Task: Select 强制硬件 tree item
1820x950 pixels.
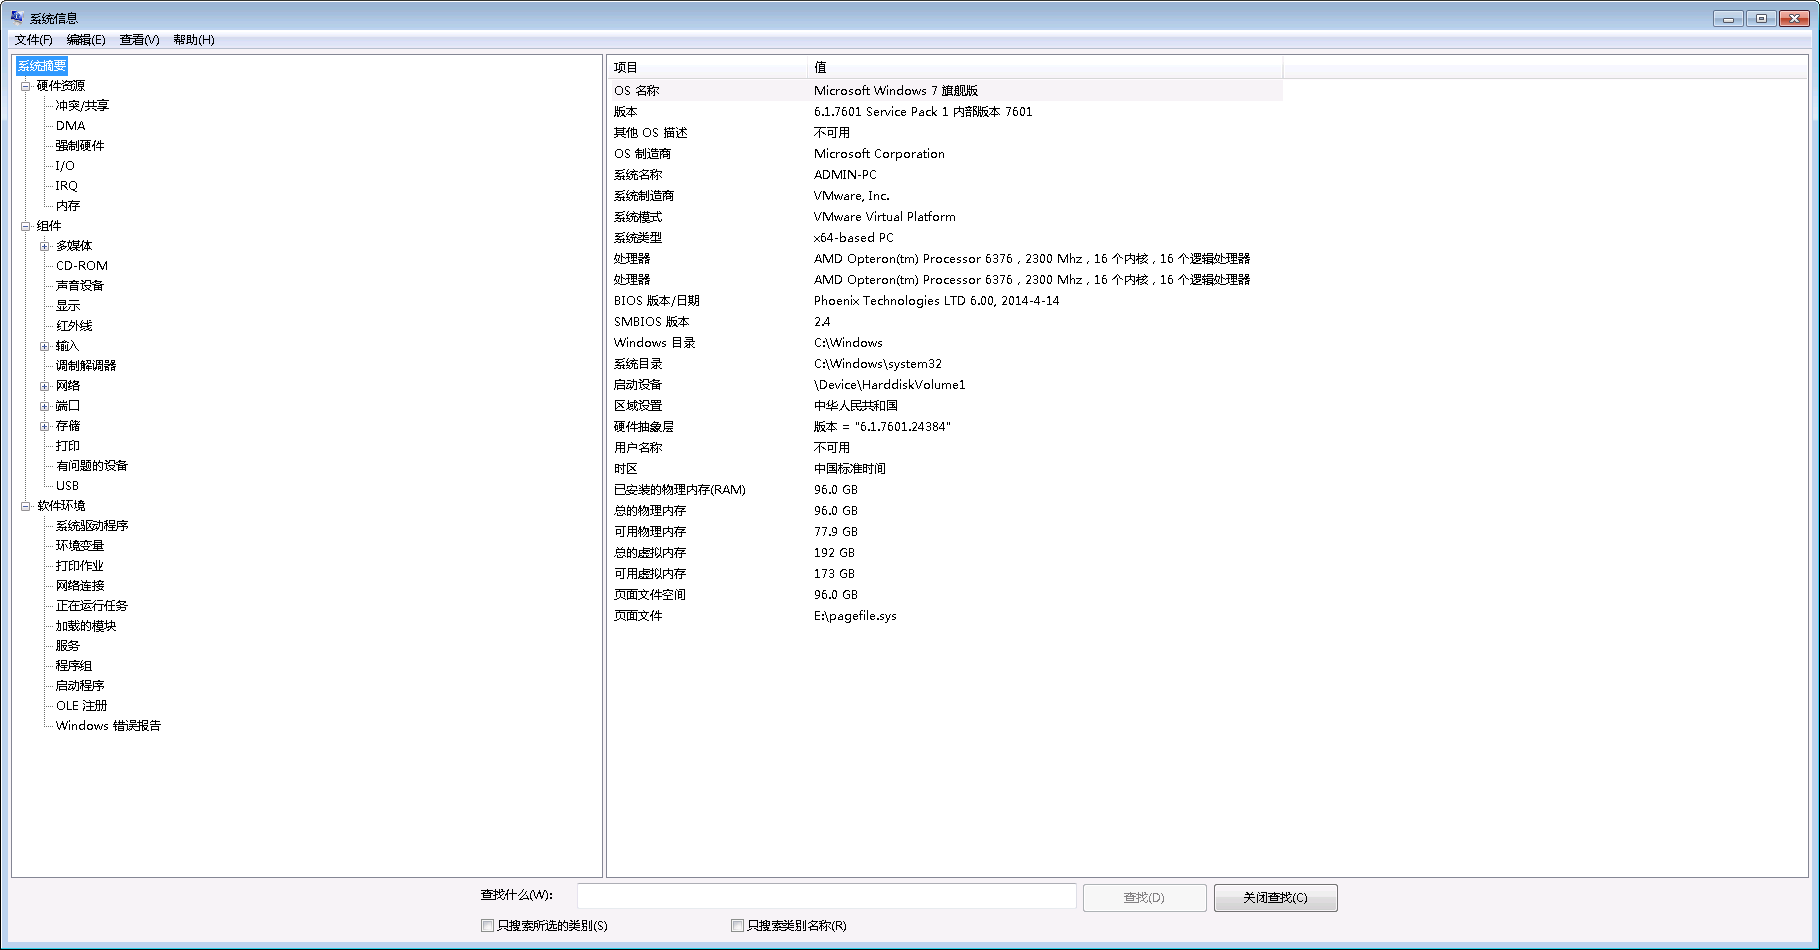Action: click(80, 146)
